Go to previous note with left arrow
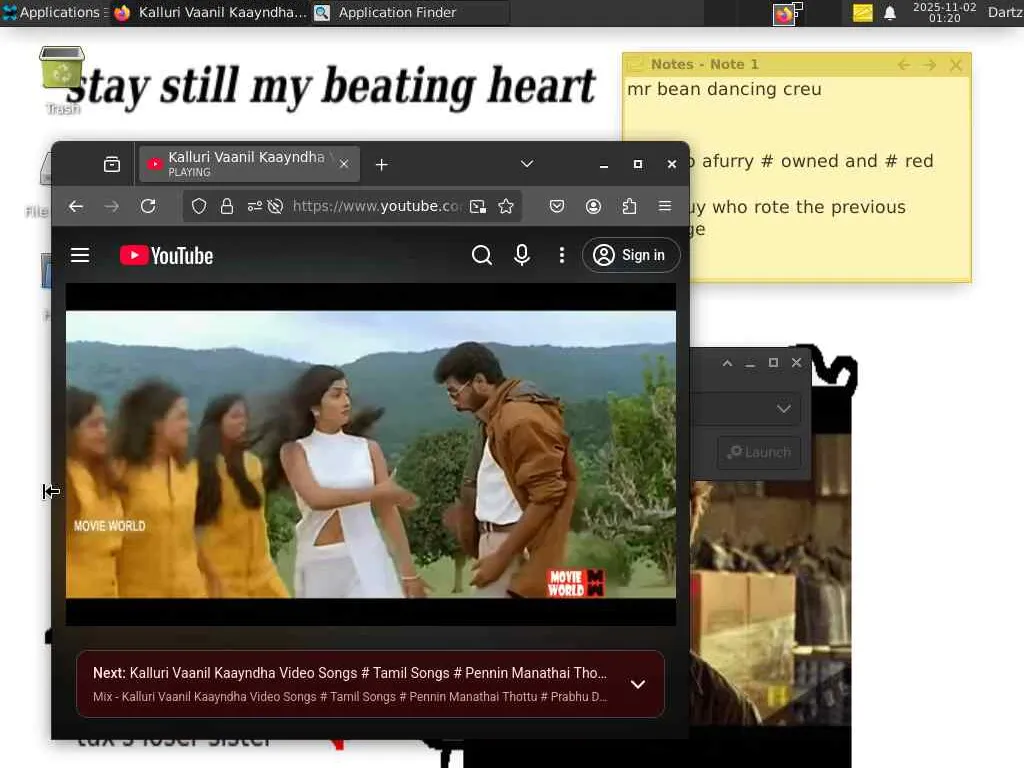1024x768 pixels. [x=904, y=65]
